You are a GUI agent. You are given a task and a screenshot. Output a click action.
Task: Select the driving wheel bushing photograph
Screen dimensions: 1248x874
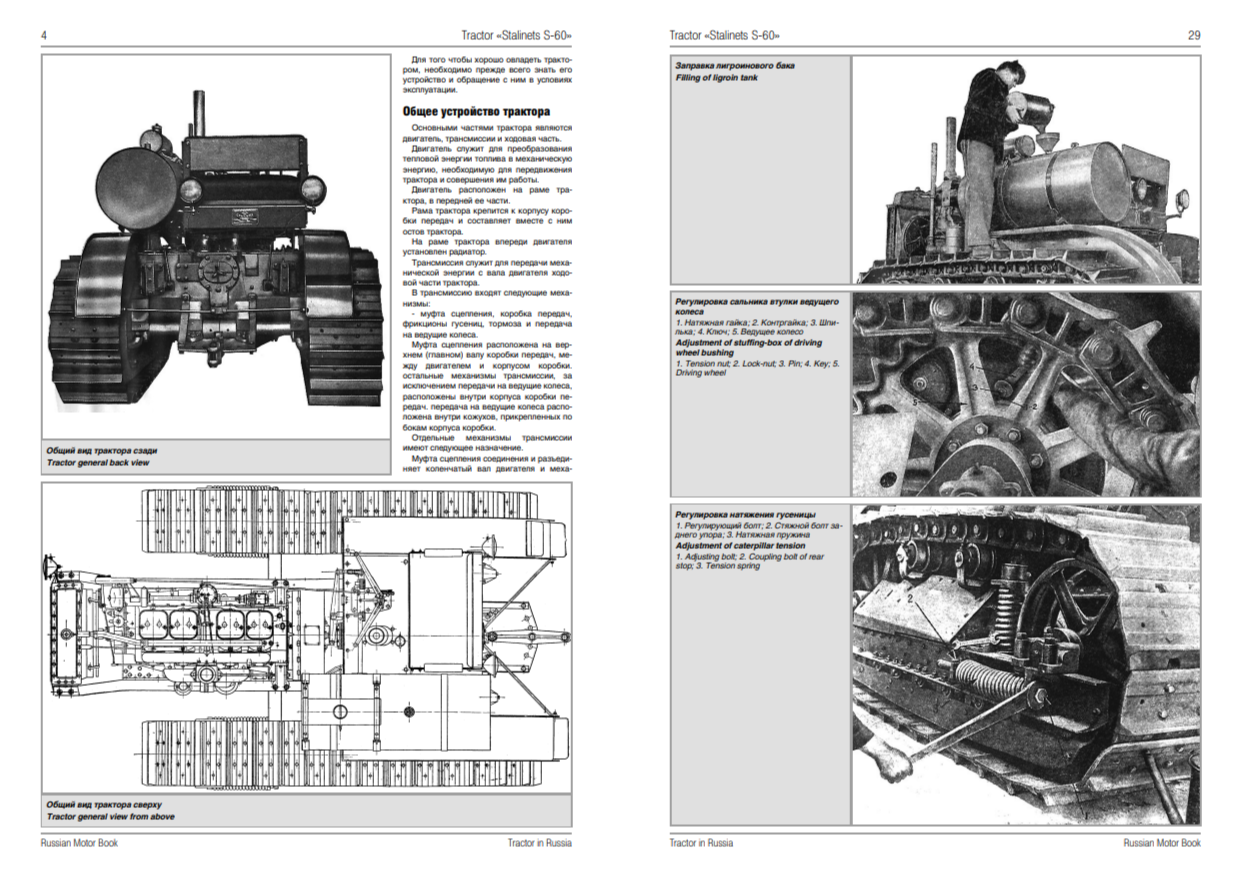pyautogui.click(x=1026, y=393)
